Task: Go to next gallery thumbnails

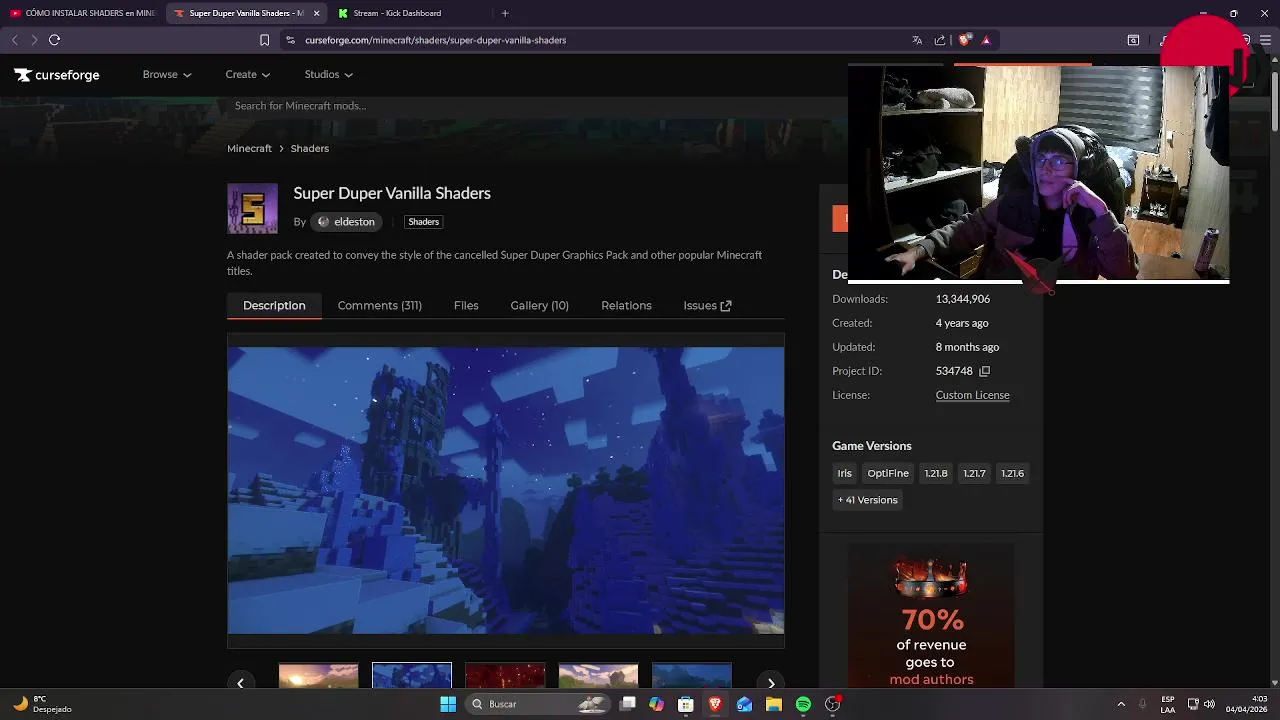Action: click(771, 683)
